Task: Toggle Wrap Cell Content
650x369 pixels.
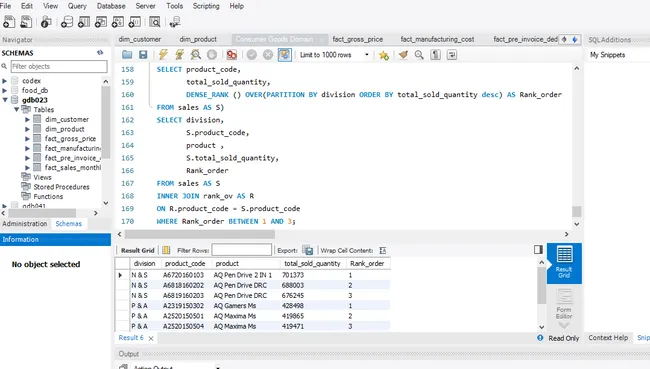Action: coord(383,250)
